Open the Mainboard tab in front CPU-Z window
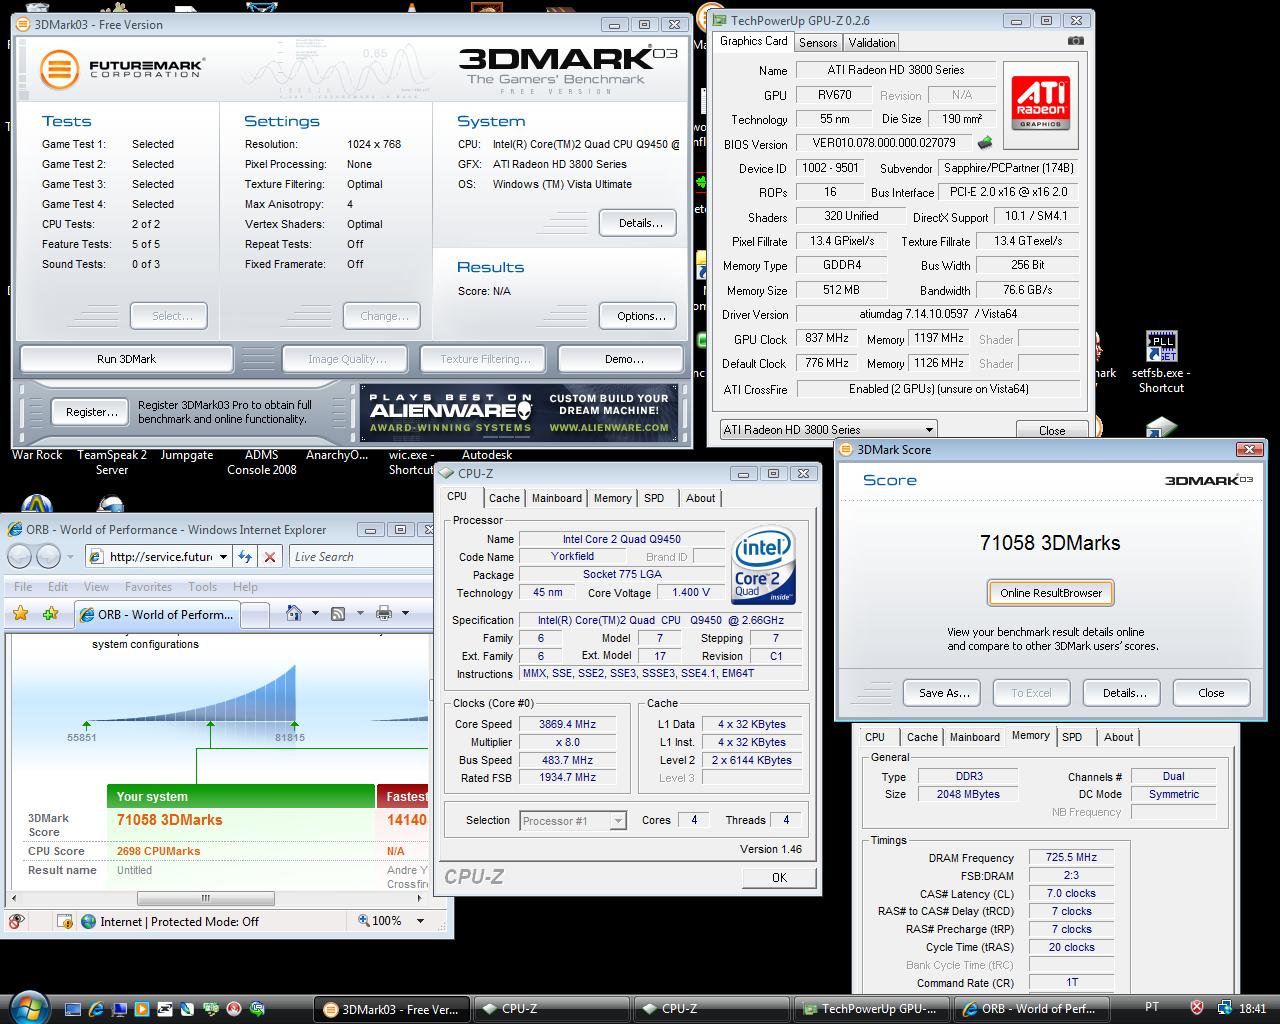1280x1024 pixels. 557,498
